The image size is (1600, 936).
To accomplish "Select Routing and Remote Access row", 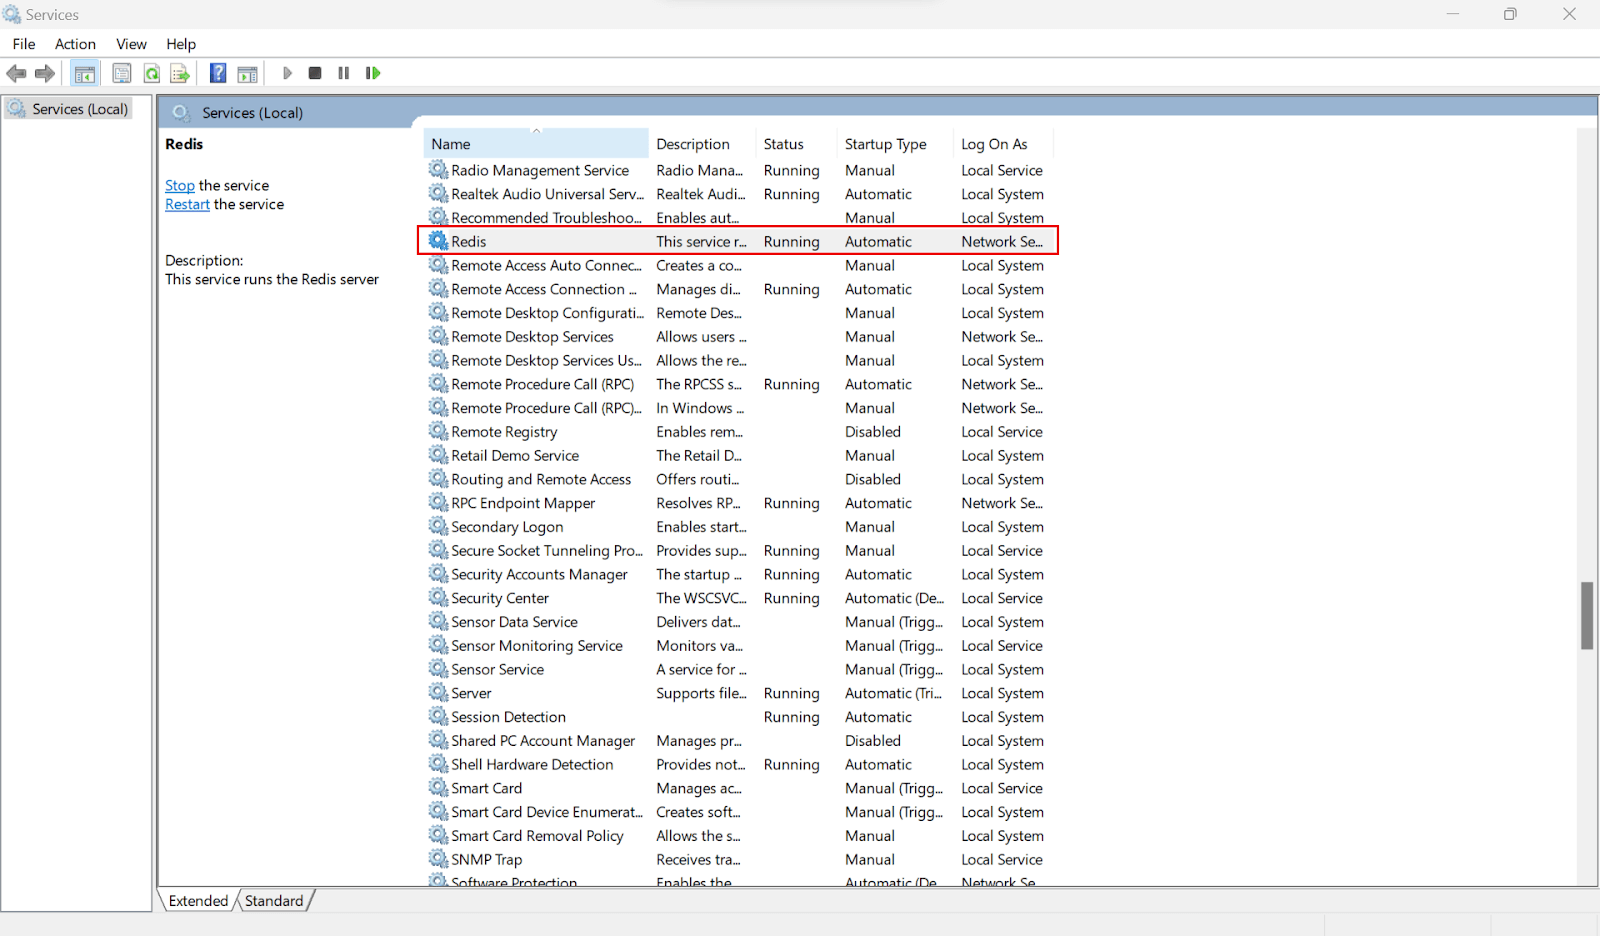I will pyautogui.click(x=740, y=479).
